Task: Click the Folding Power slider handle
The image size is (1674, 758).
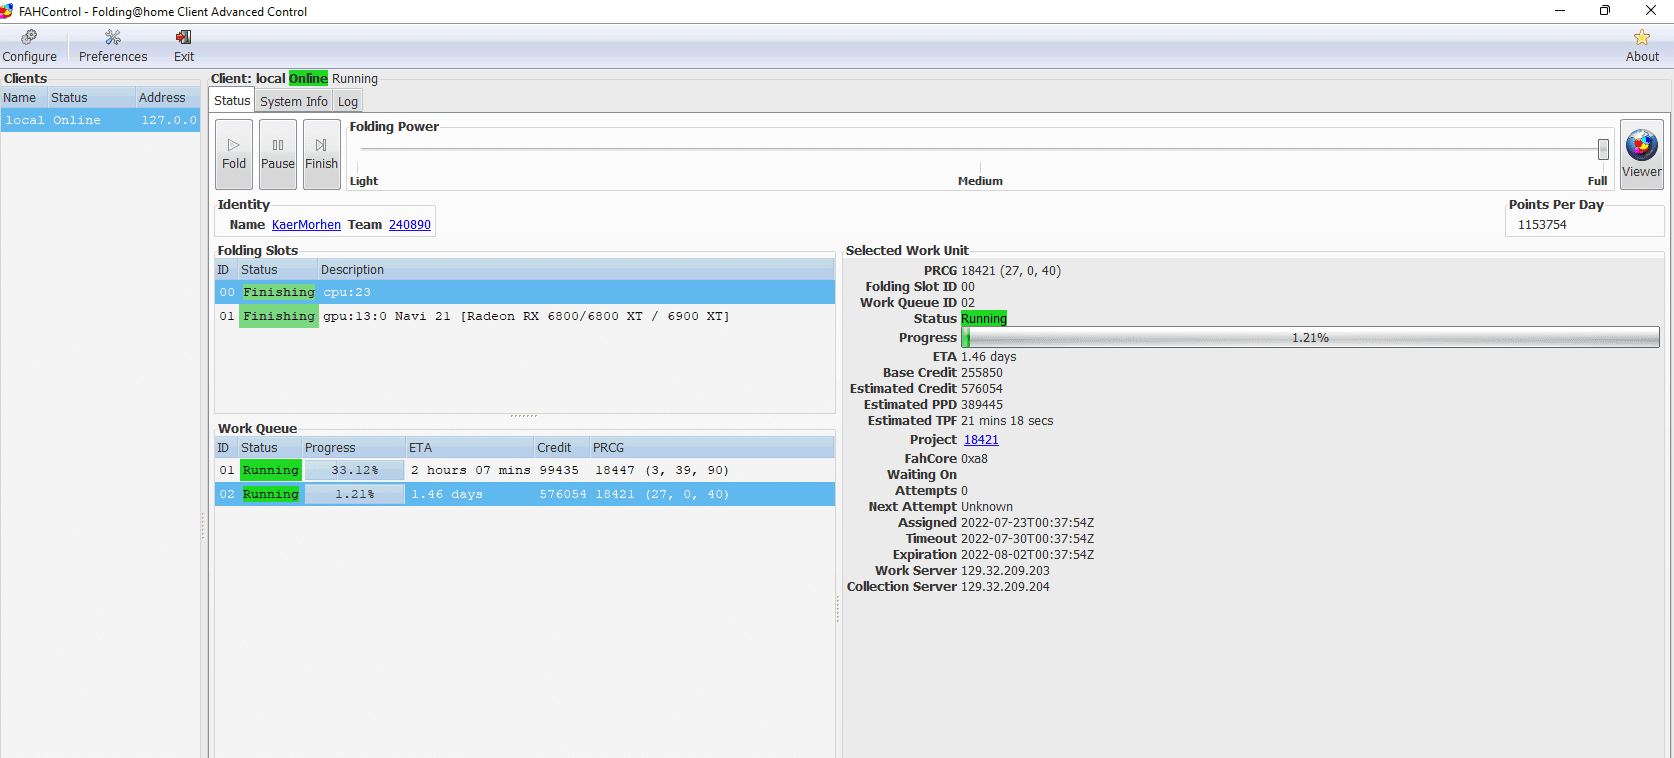Action: coord(1603,149)
